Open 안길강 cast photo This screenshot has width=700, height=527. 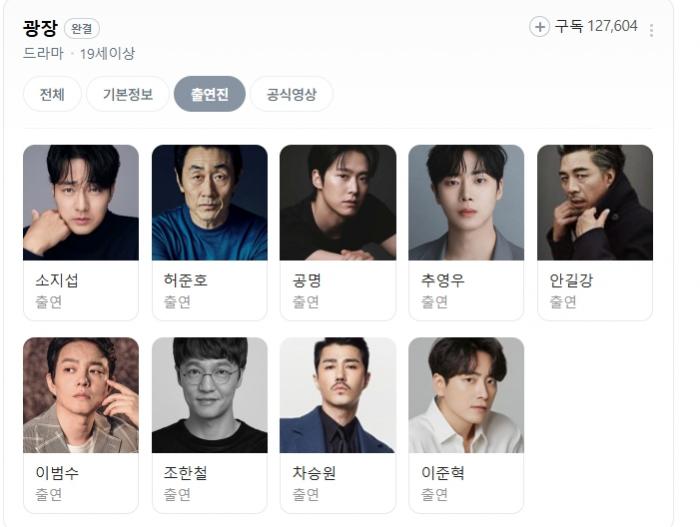tap(595, 202)
